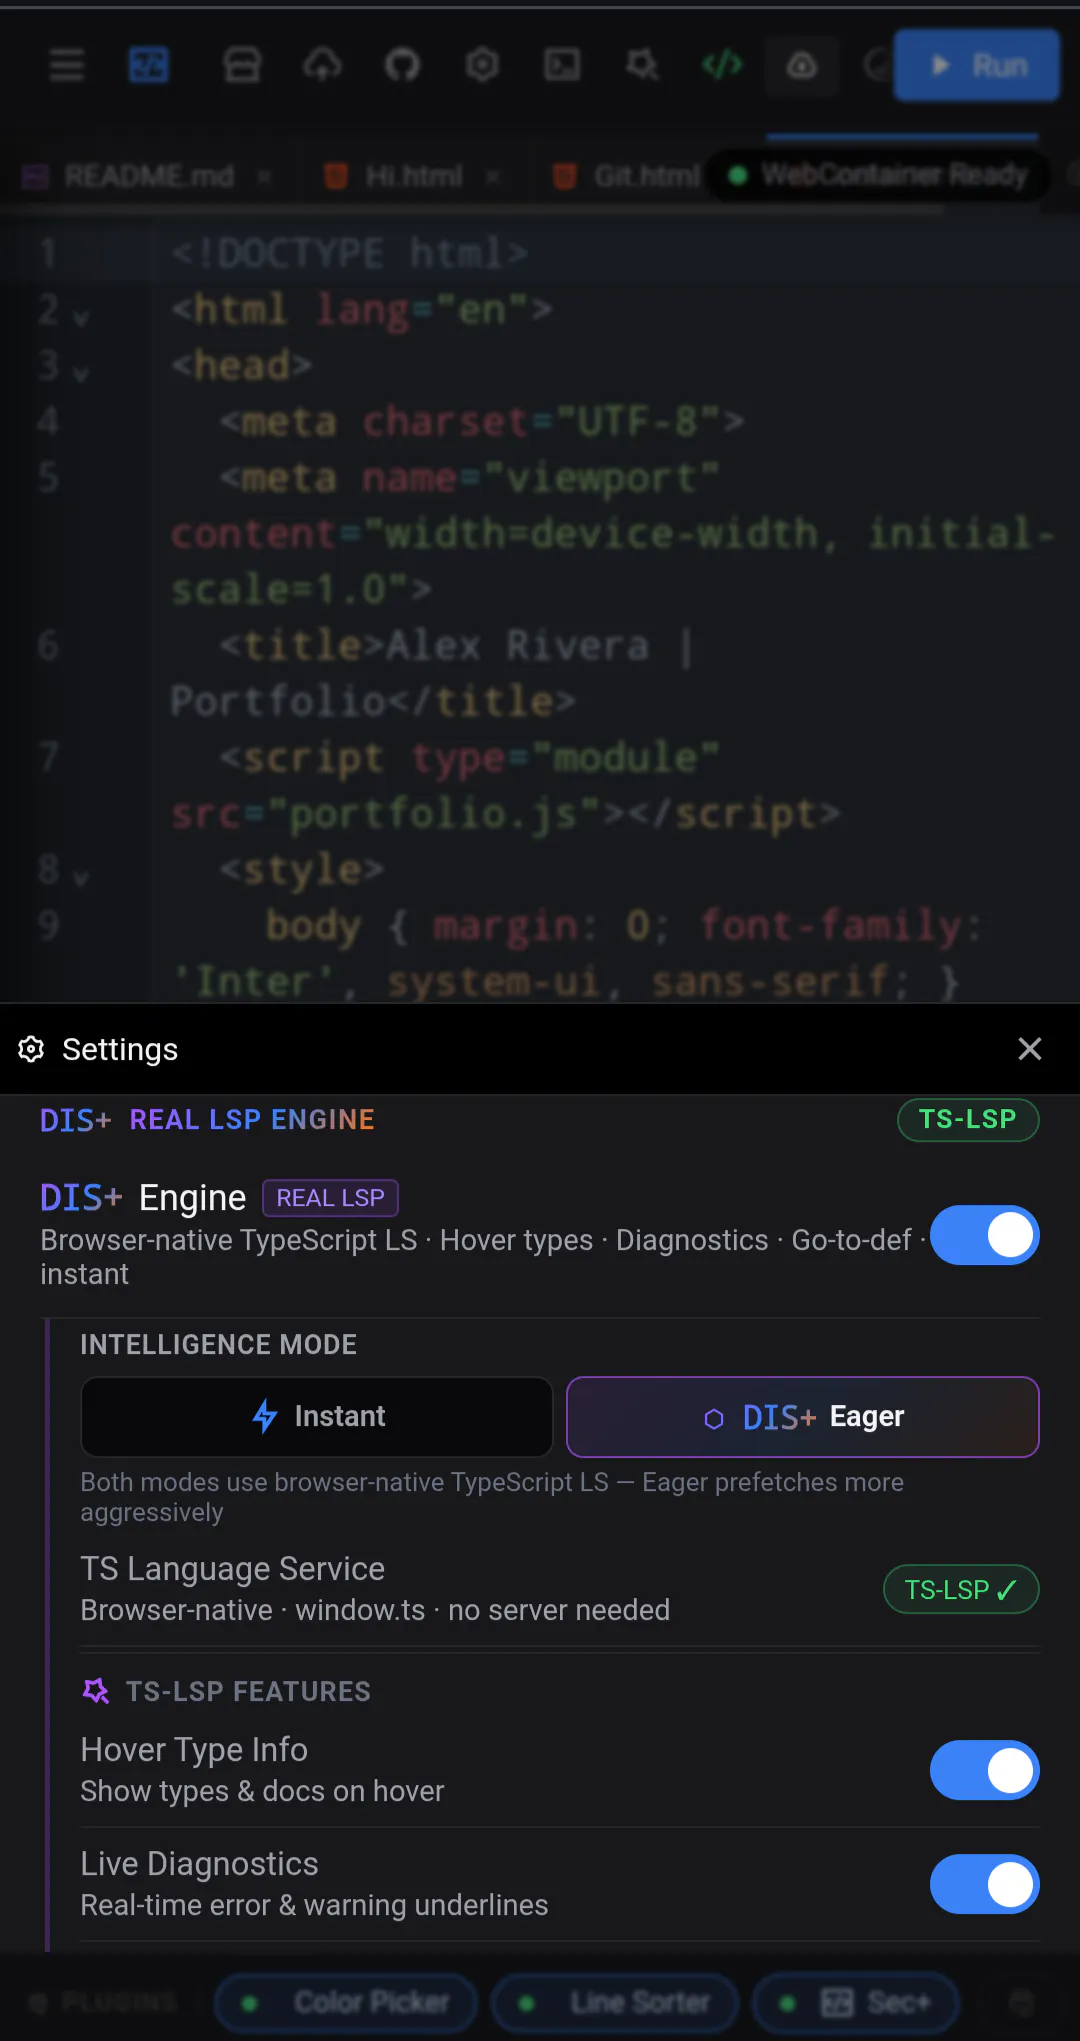The width and height of the screenshot is (1080, 2041).
Task: Select the DIS+ Eager mode
Action: pos(803,1417)
